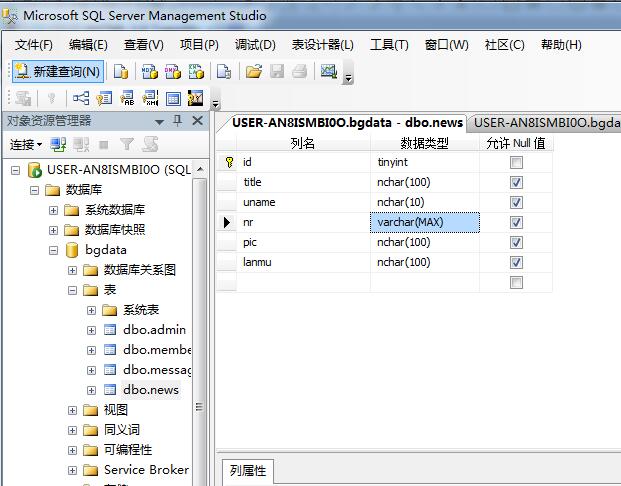Click the Refresh icon in Object Explorer
This screenshot has width=621, height=486.
[150, 145]
